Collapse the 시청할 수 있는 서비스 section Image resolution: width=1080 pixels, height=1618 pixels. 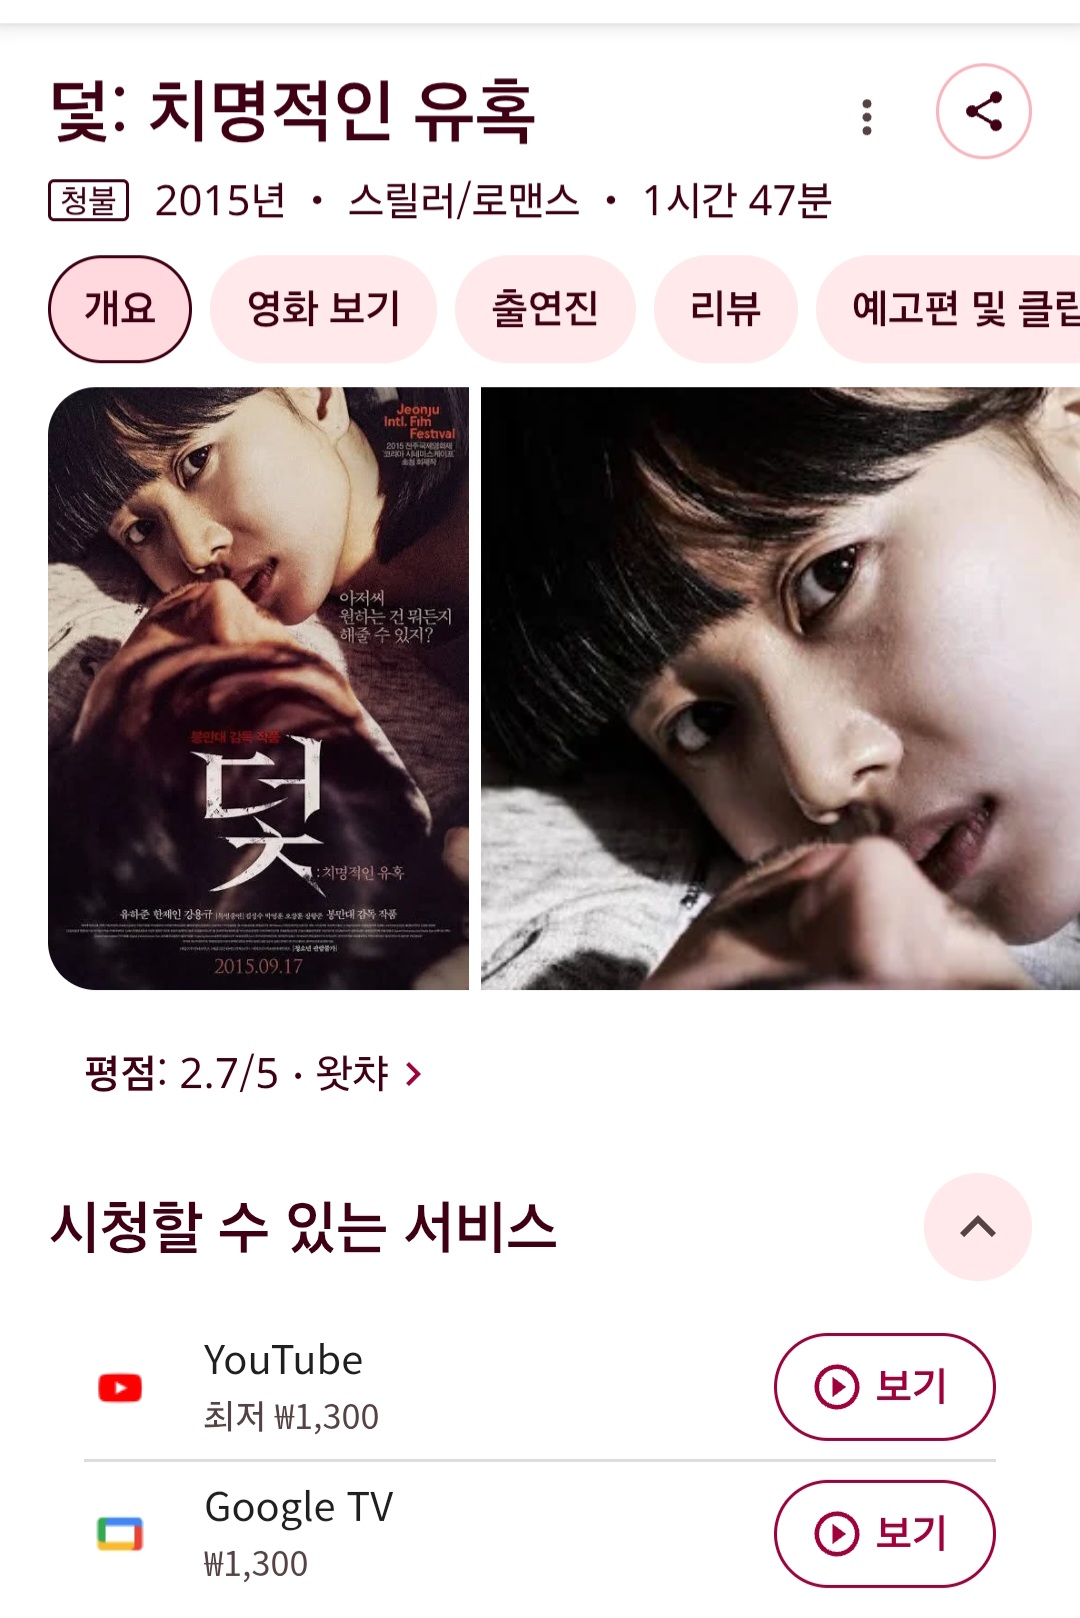tap(978, 1227)
